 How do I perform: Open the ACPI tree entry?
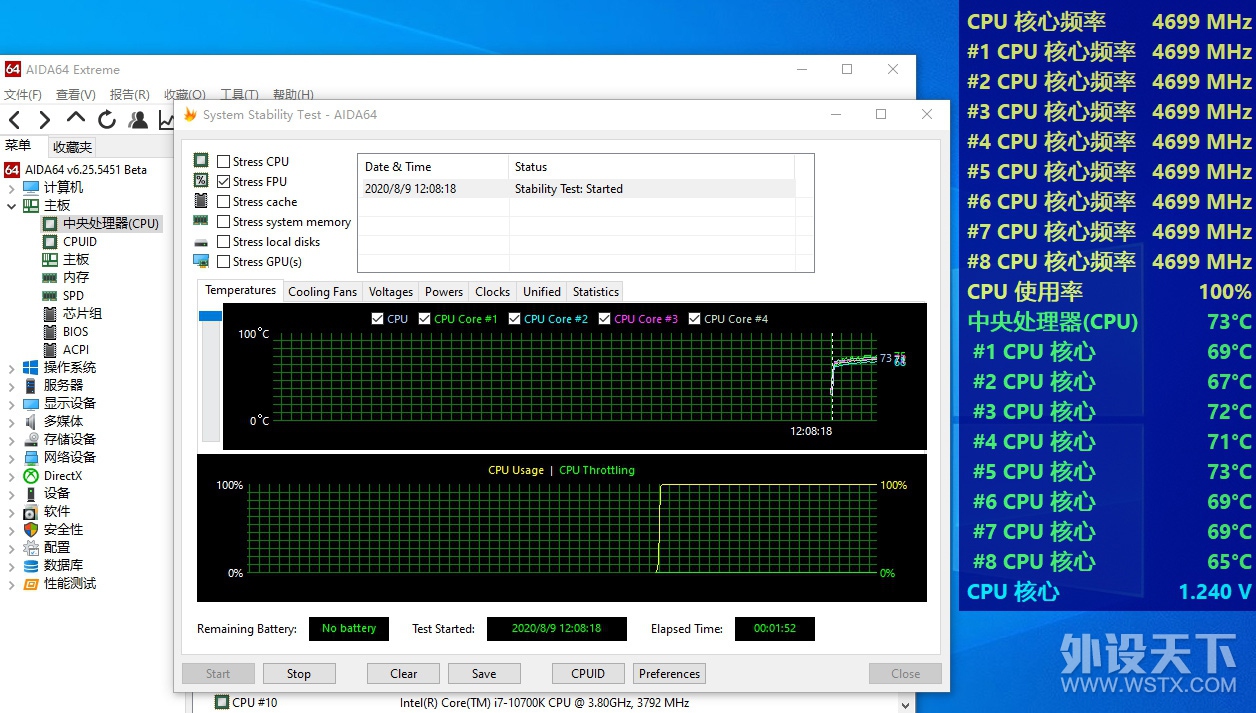(x=76, y=349)
